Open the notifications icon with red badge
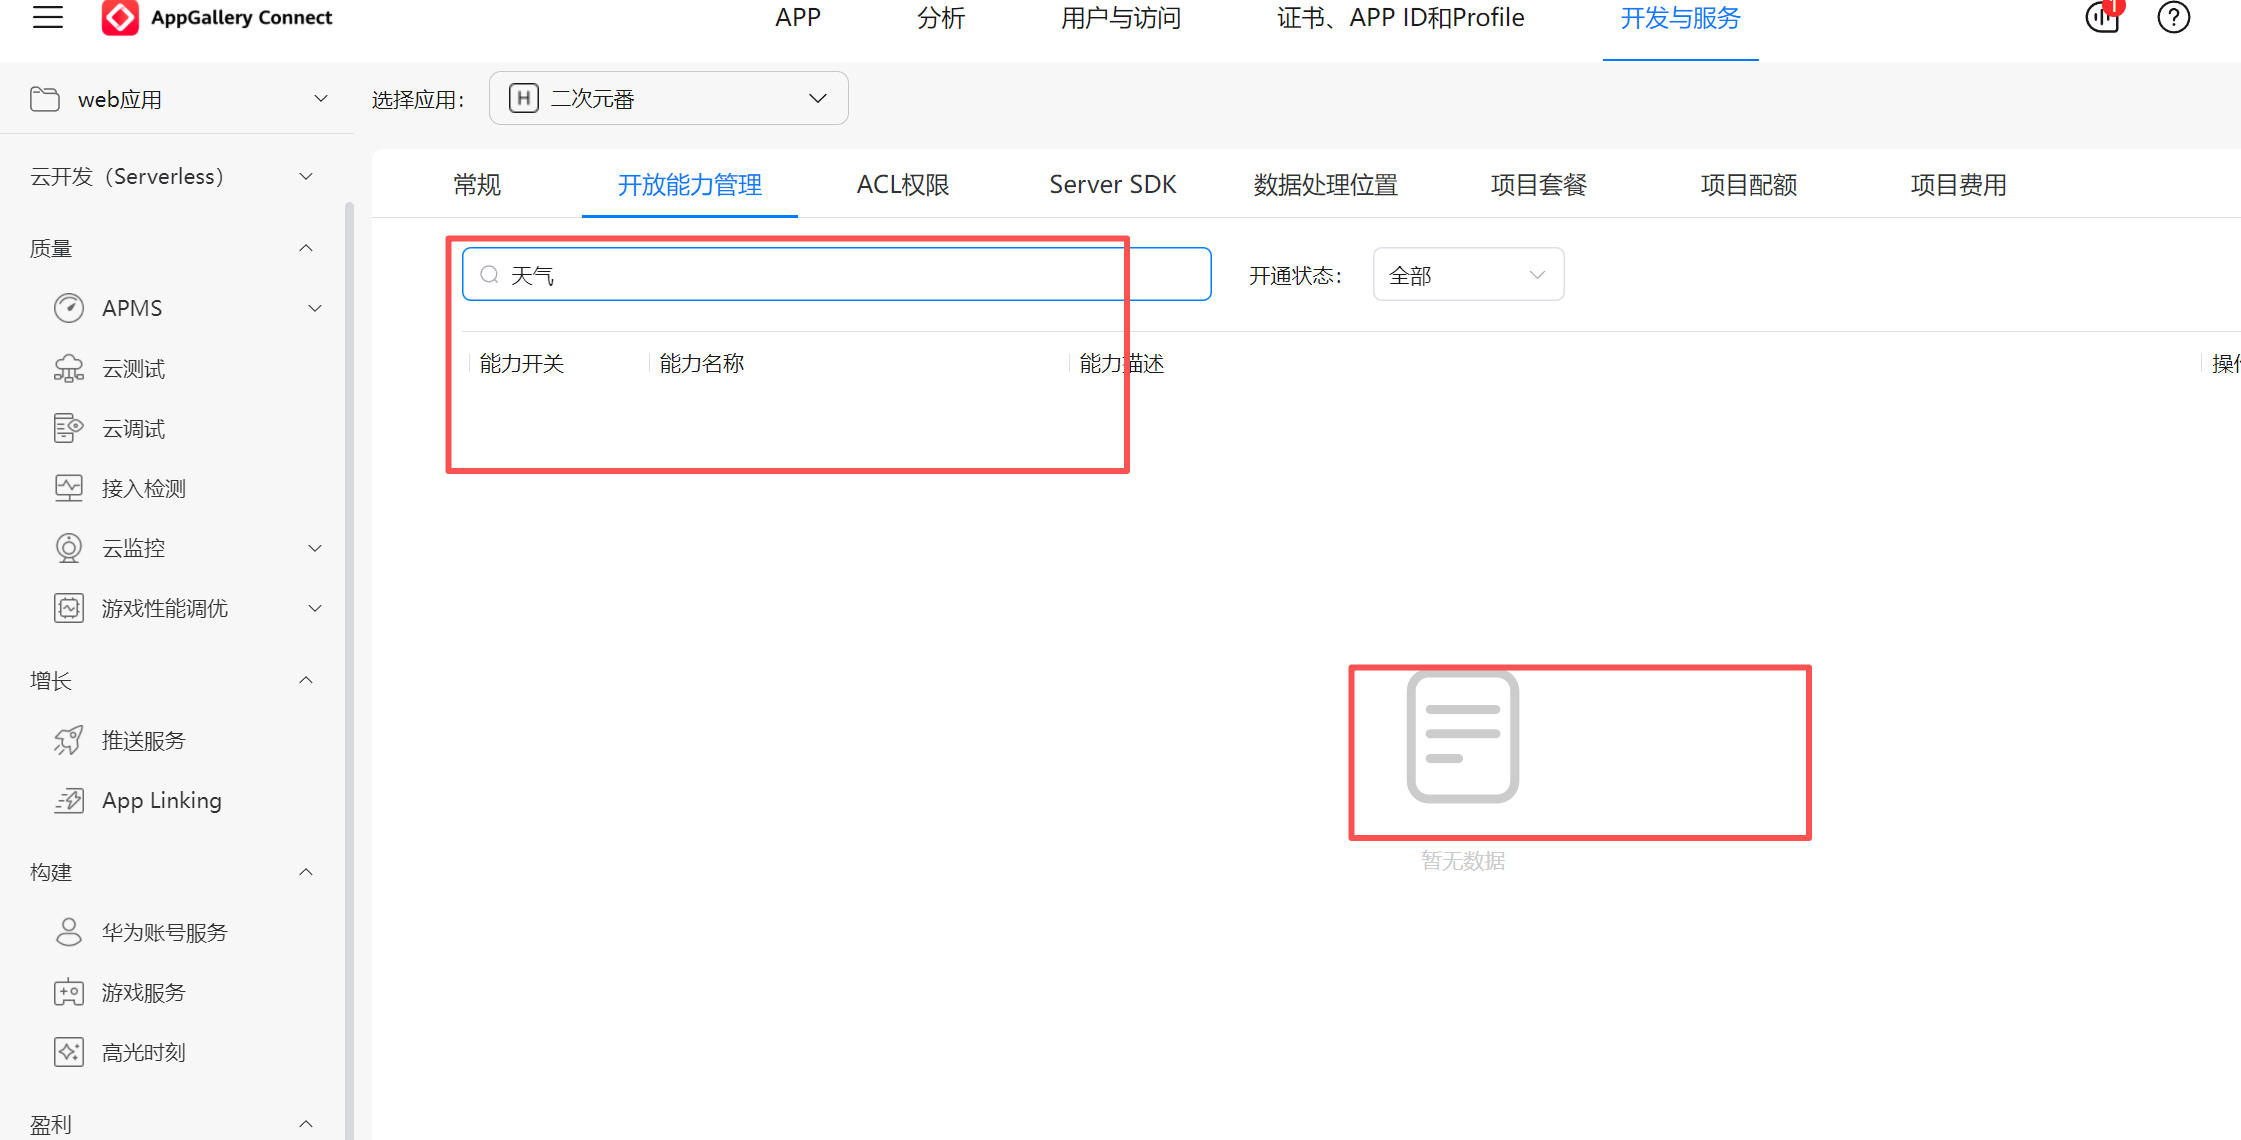Image resolution: width=2241 pixels, height=1140 pixels. [2102, 17]
